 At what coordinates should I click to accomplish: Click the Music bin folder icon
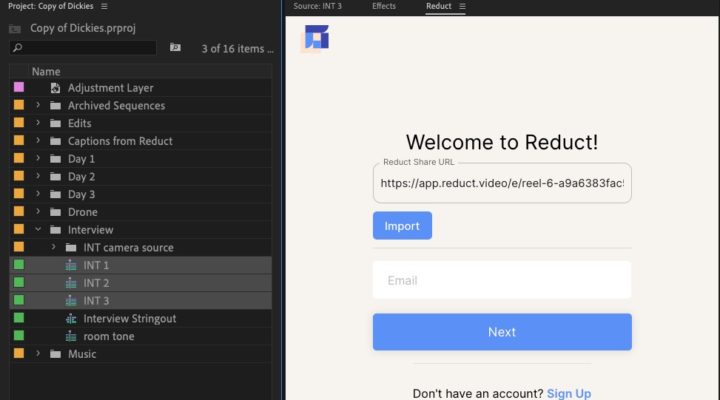[56, 354]
